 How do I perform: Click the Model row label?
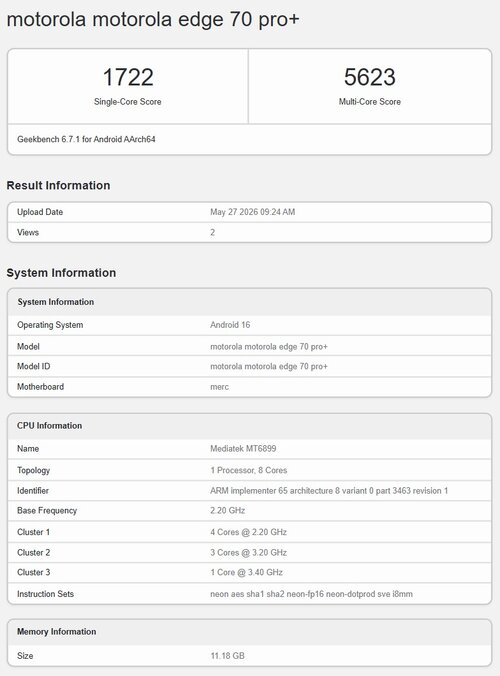coord(28,347)
